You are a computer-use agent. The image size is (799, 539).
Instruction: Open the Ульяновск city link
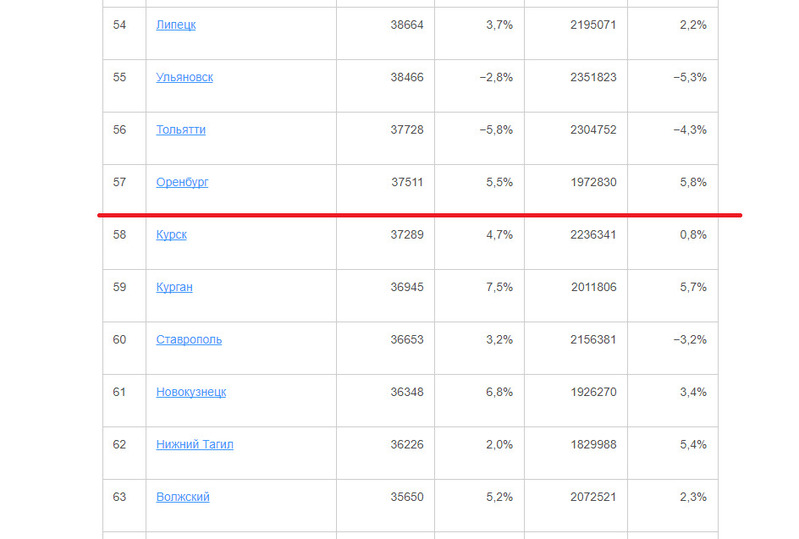tap(184, 77)
